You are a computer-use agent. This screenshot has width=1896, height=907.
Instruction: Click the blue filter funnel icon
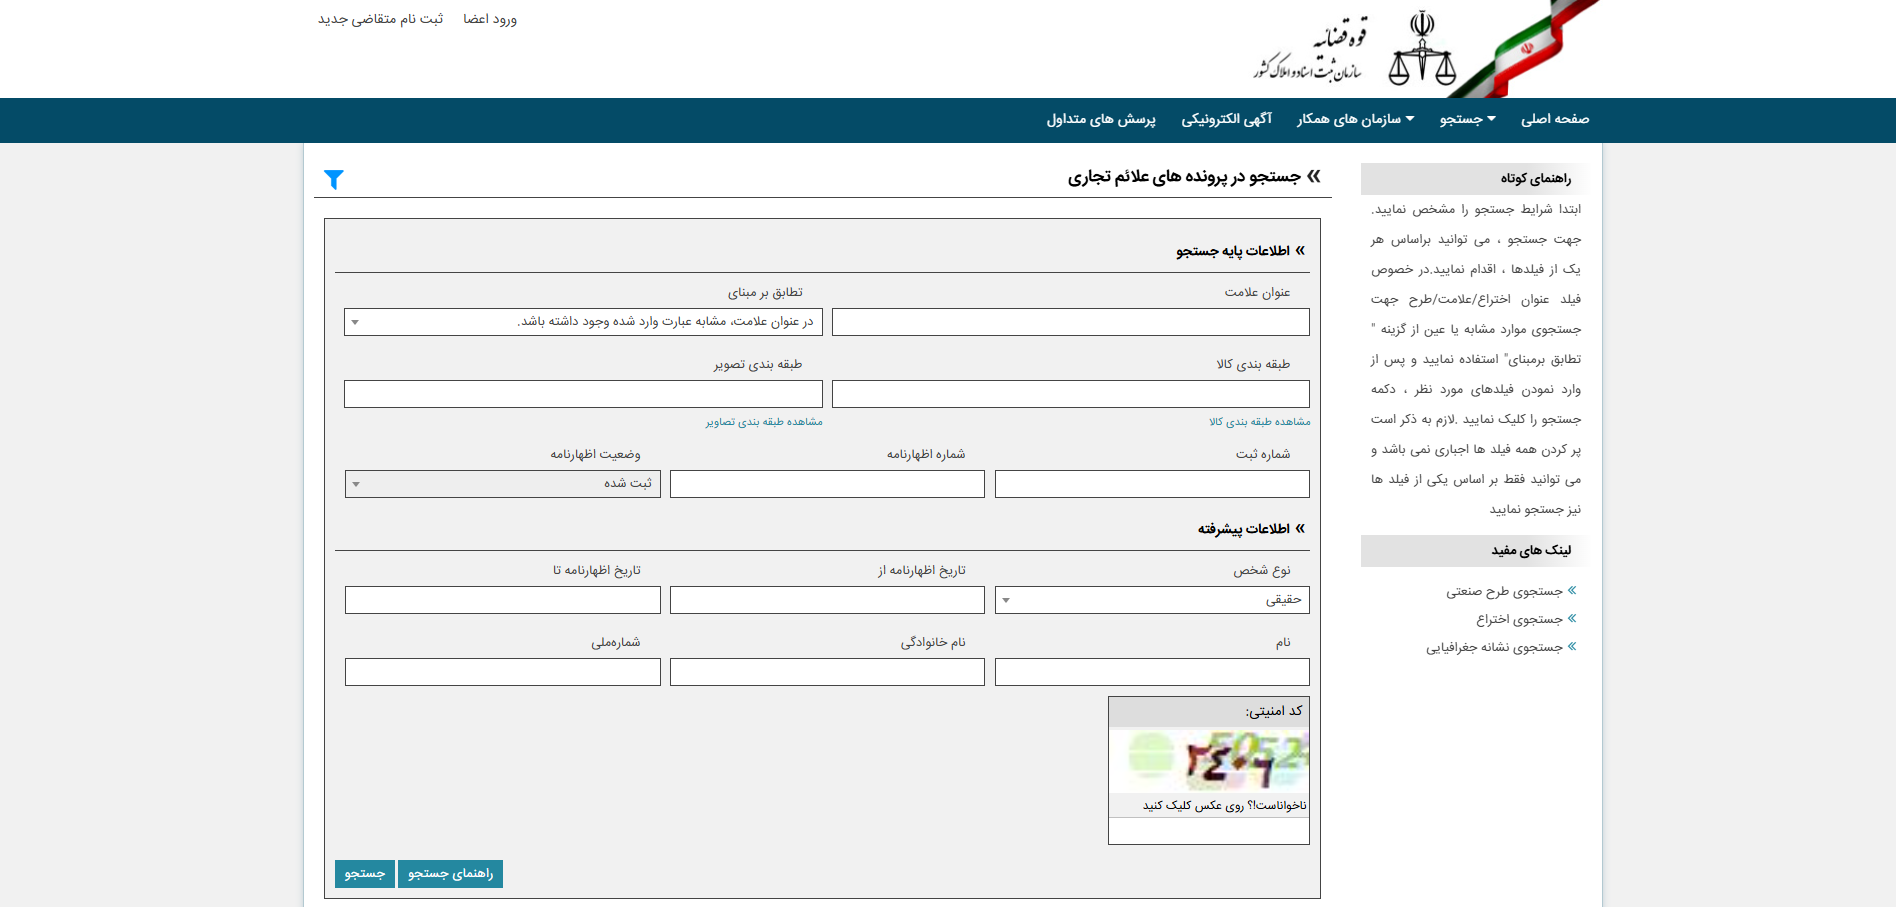coord(334,179)
